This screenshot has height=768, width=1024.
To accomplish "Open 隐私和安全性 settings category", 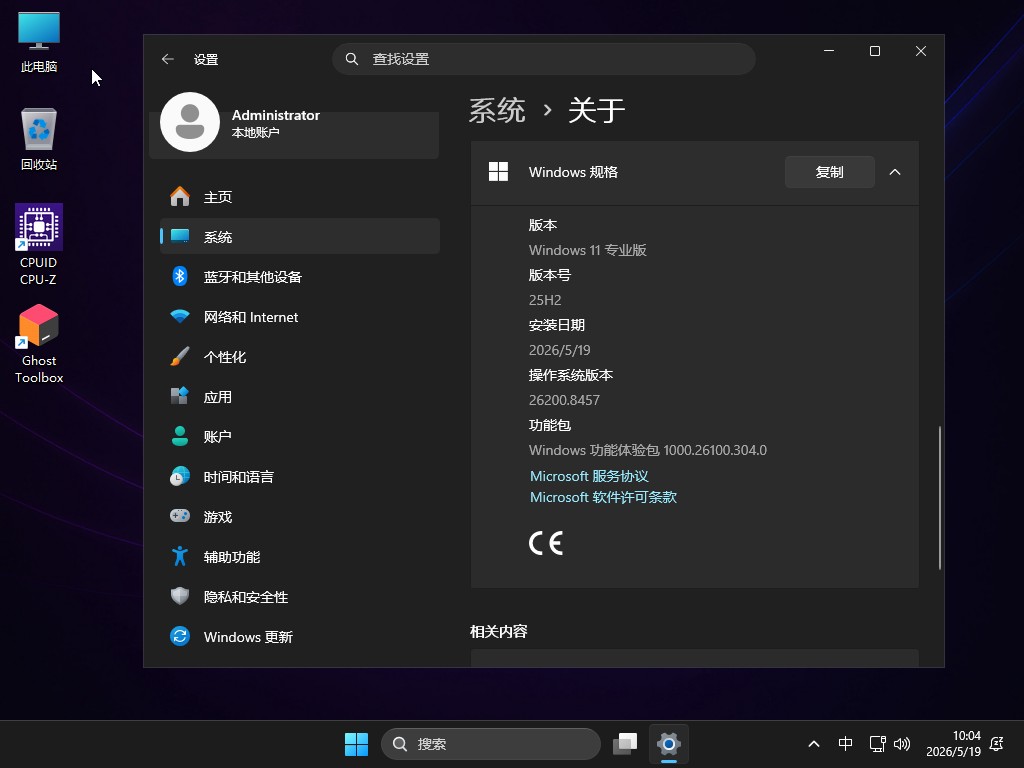I will point(300,596).
